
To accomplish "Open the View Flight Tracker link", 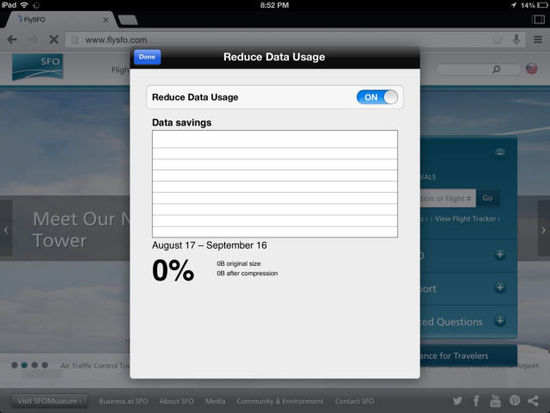I will tap(467, 219).
